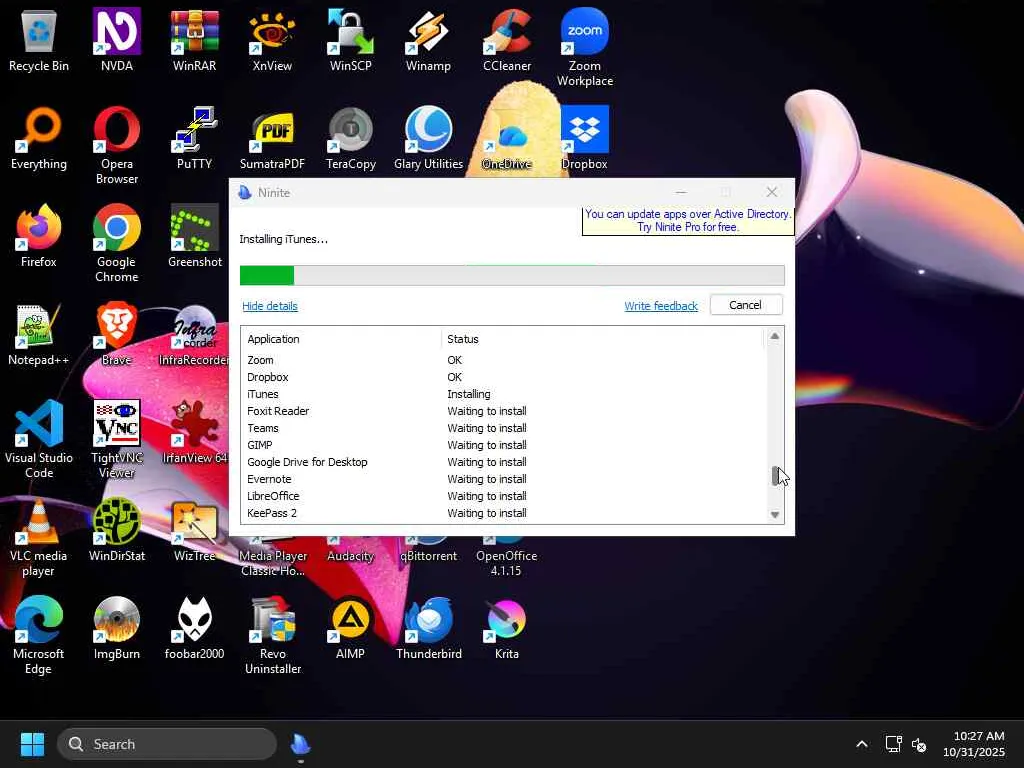Select the Visual Studio Code desktop icon

pos(39,440)
